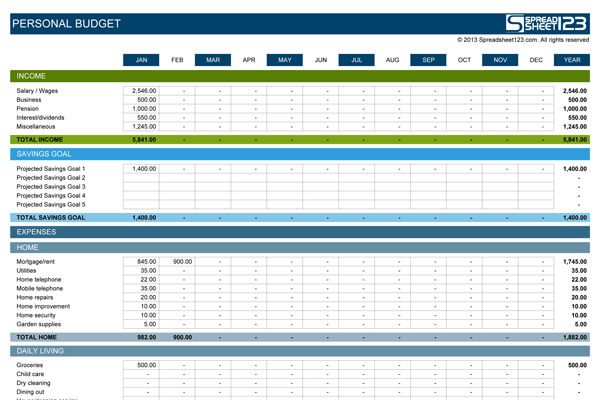Select the JAN column header
This screenshot has width=600, height=400.
click(141, 60)
